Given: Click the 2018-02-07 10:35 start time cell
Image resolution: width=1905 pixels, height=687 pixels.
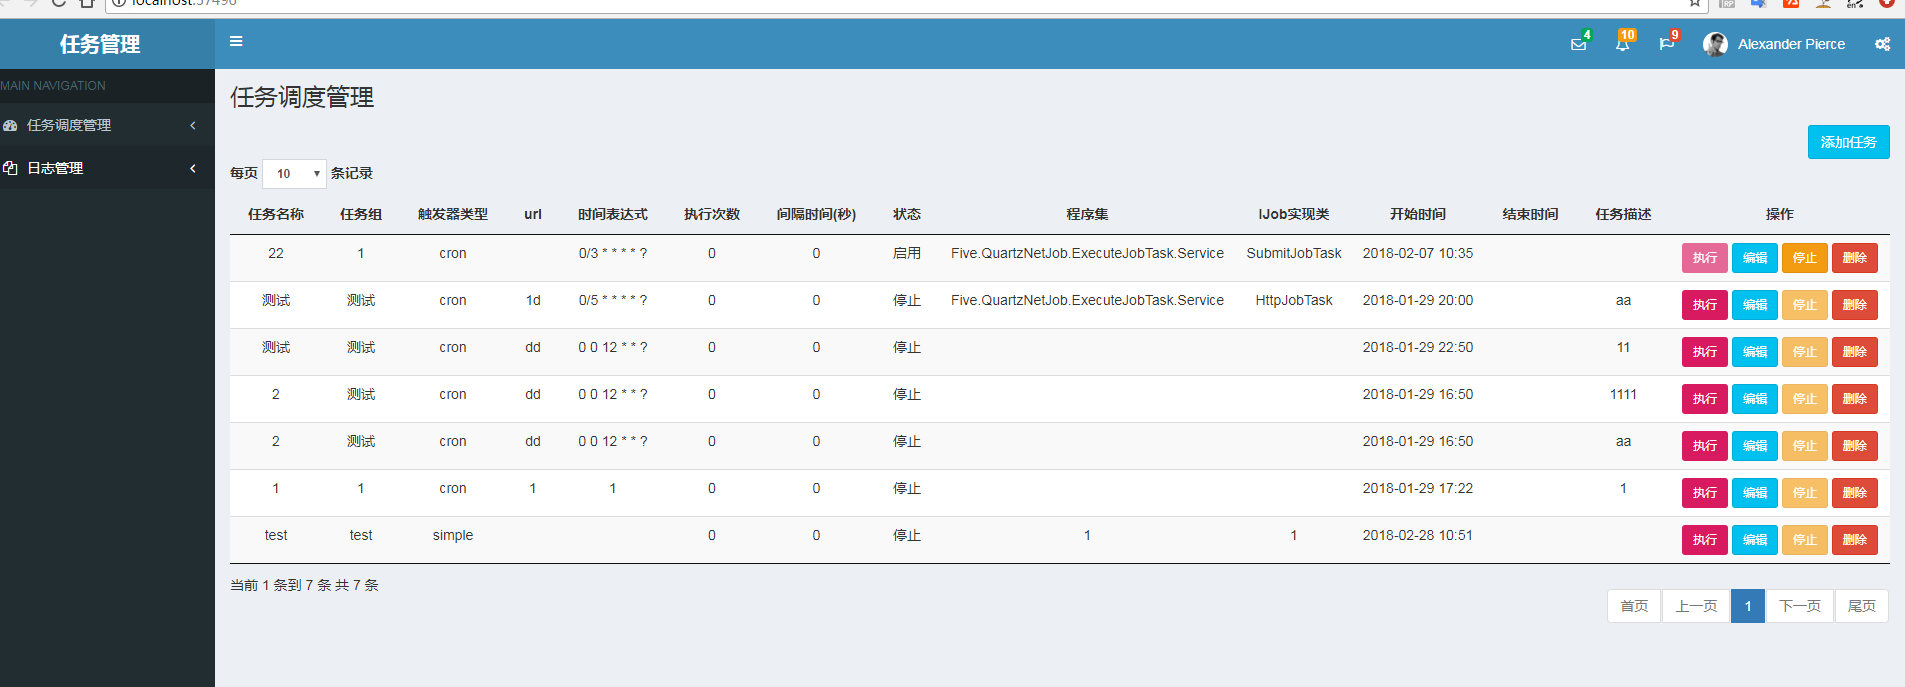Looking at the screenshot, I should click(1417, 253).
